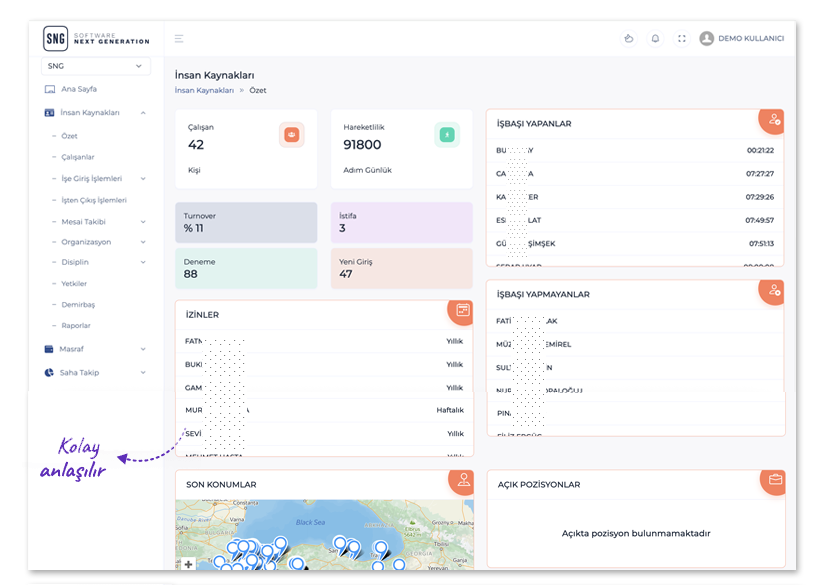Toggle fullscreen mode icon in header
The image size is (827, 585).
pos(682,39)
